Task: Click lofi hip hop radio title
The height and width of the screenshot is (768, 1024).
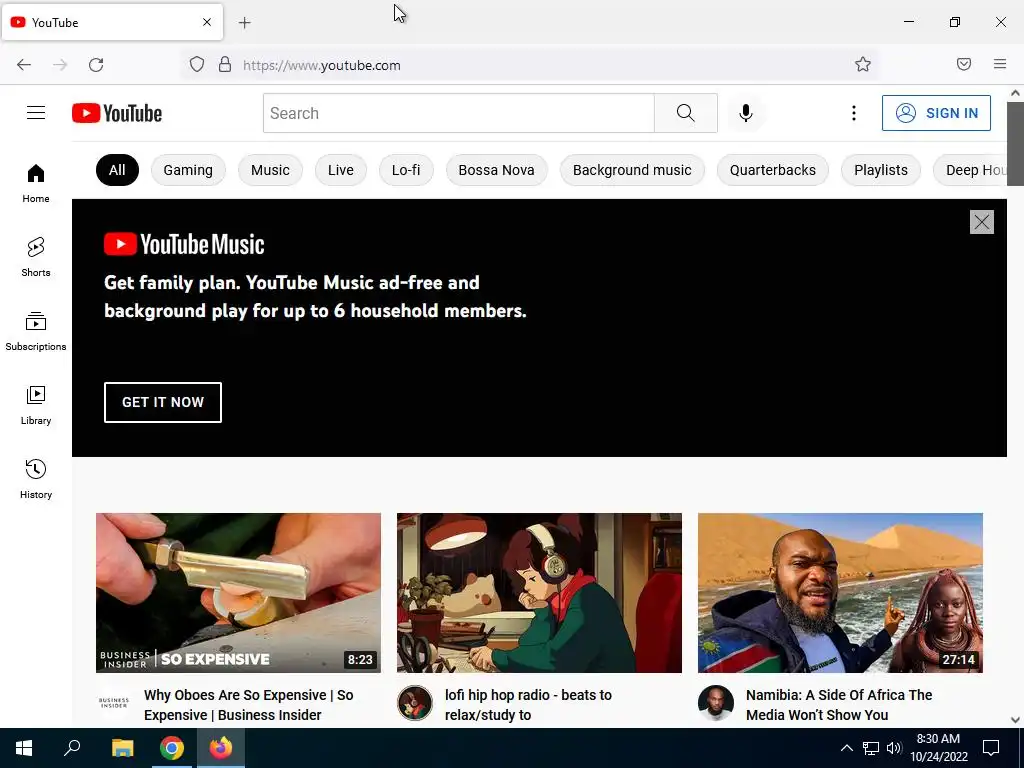Action: (x=528, y=705)
